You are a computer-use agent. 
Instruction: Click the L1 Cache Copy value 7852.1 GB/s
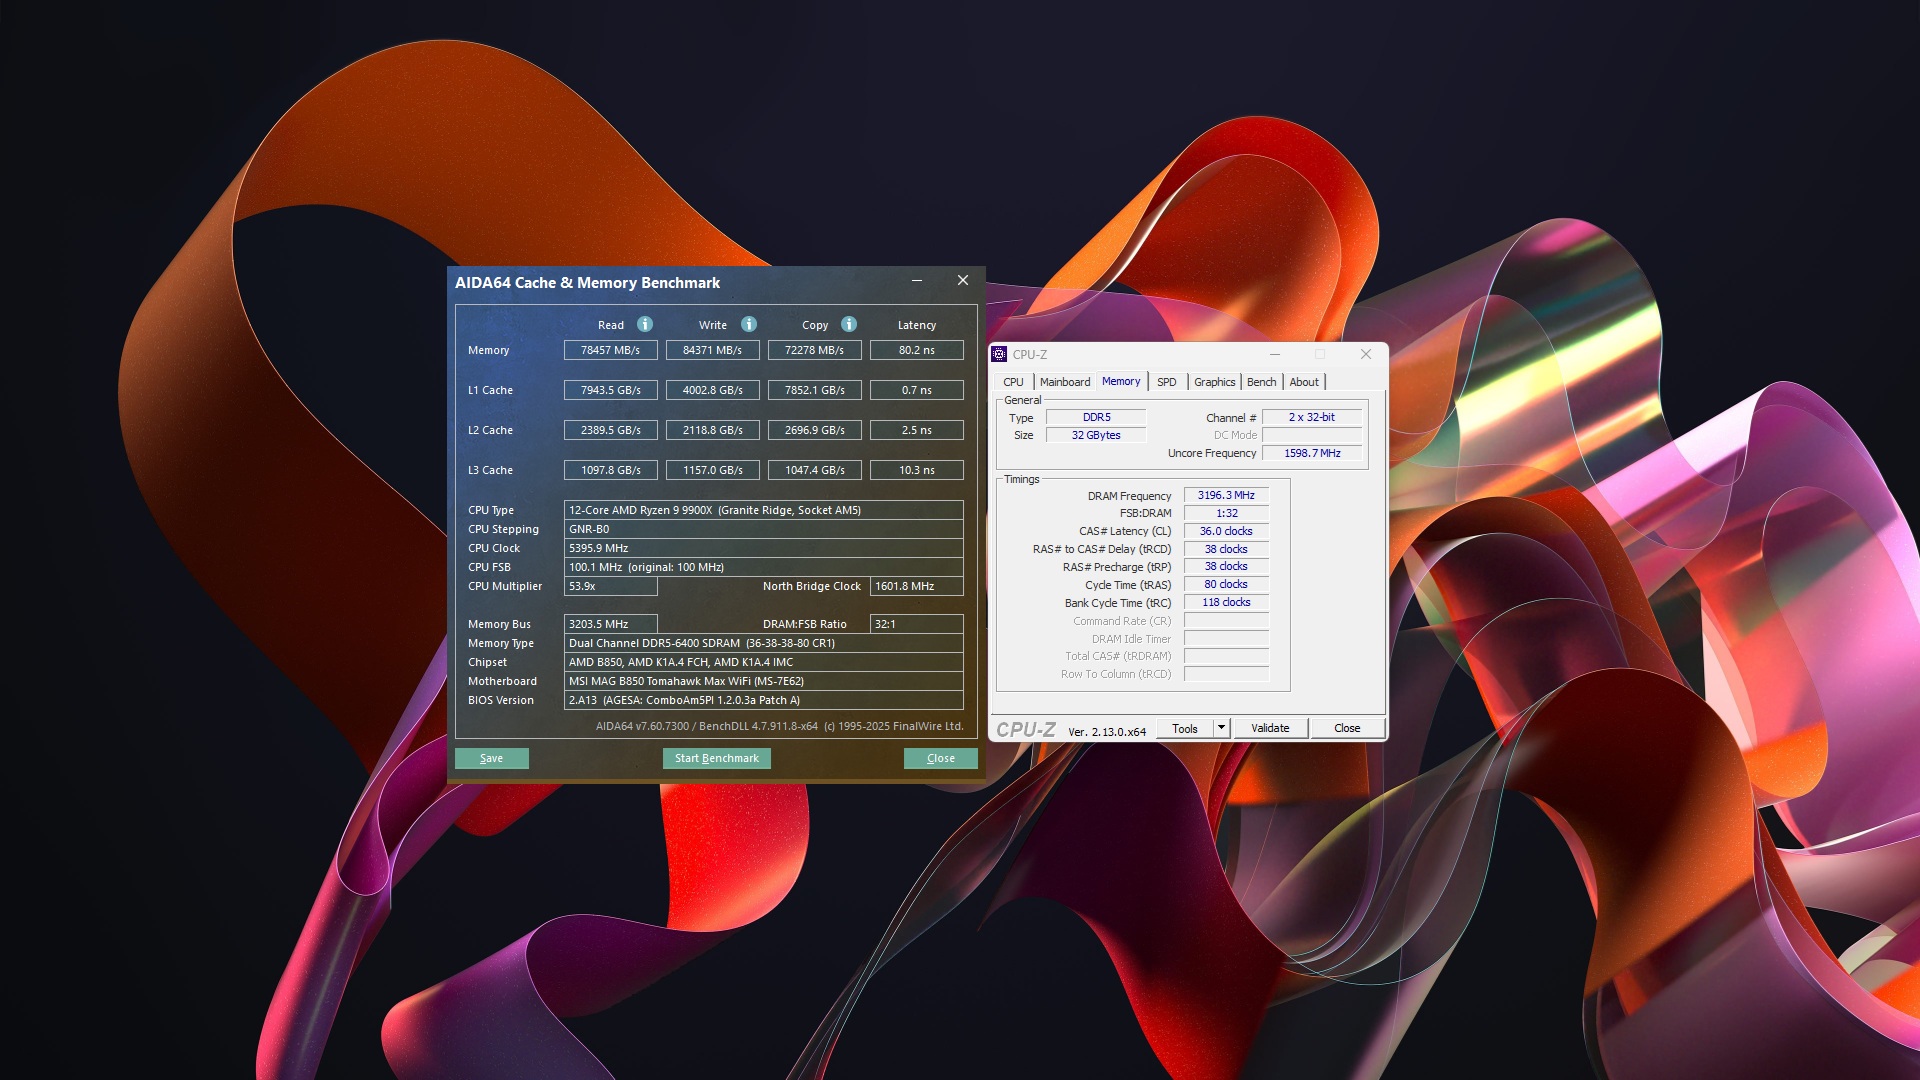815,390
